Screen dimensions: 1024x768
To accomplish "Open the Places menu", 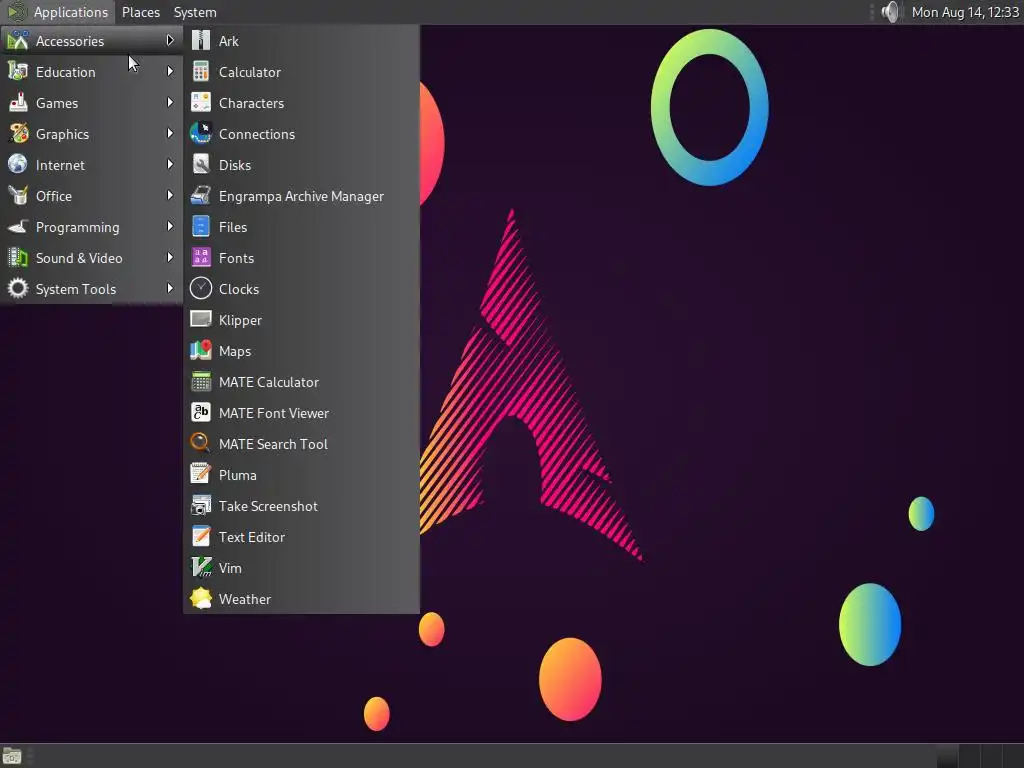I will coord(141,12).
